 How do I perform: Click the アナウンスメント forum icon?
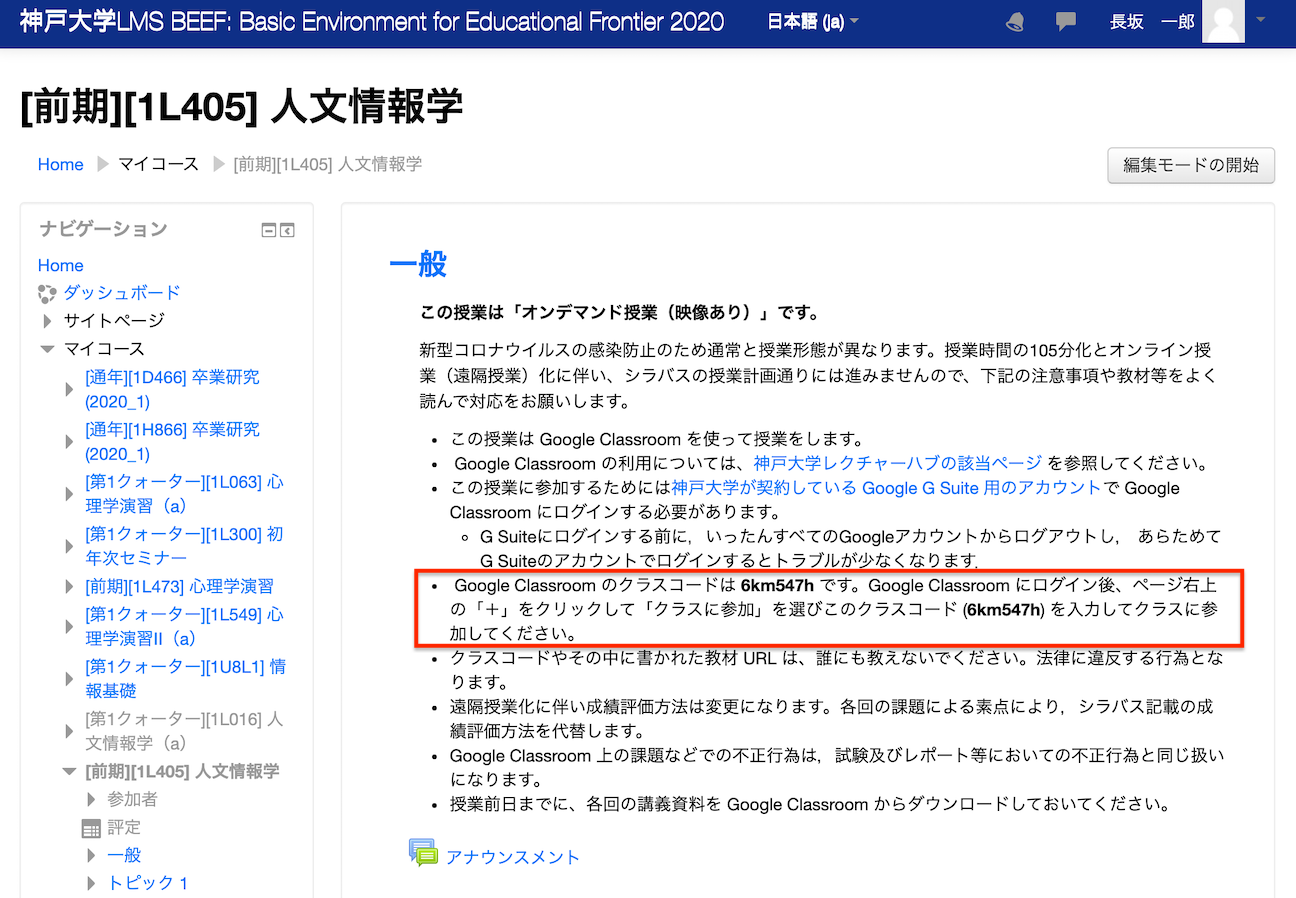[424, 852]
